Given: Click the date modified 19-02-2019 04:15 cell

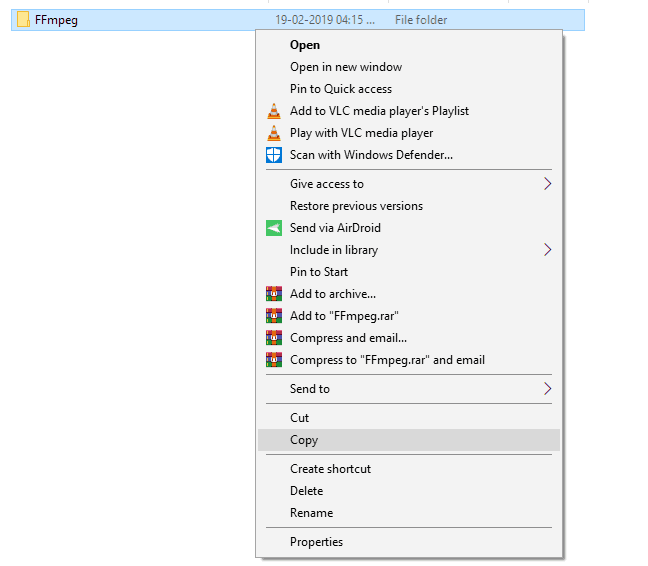Looking at the screenshot, I should tap(325, 20).
